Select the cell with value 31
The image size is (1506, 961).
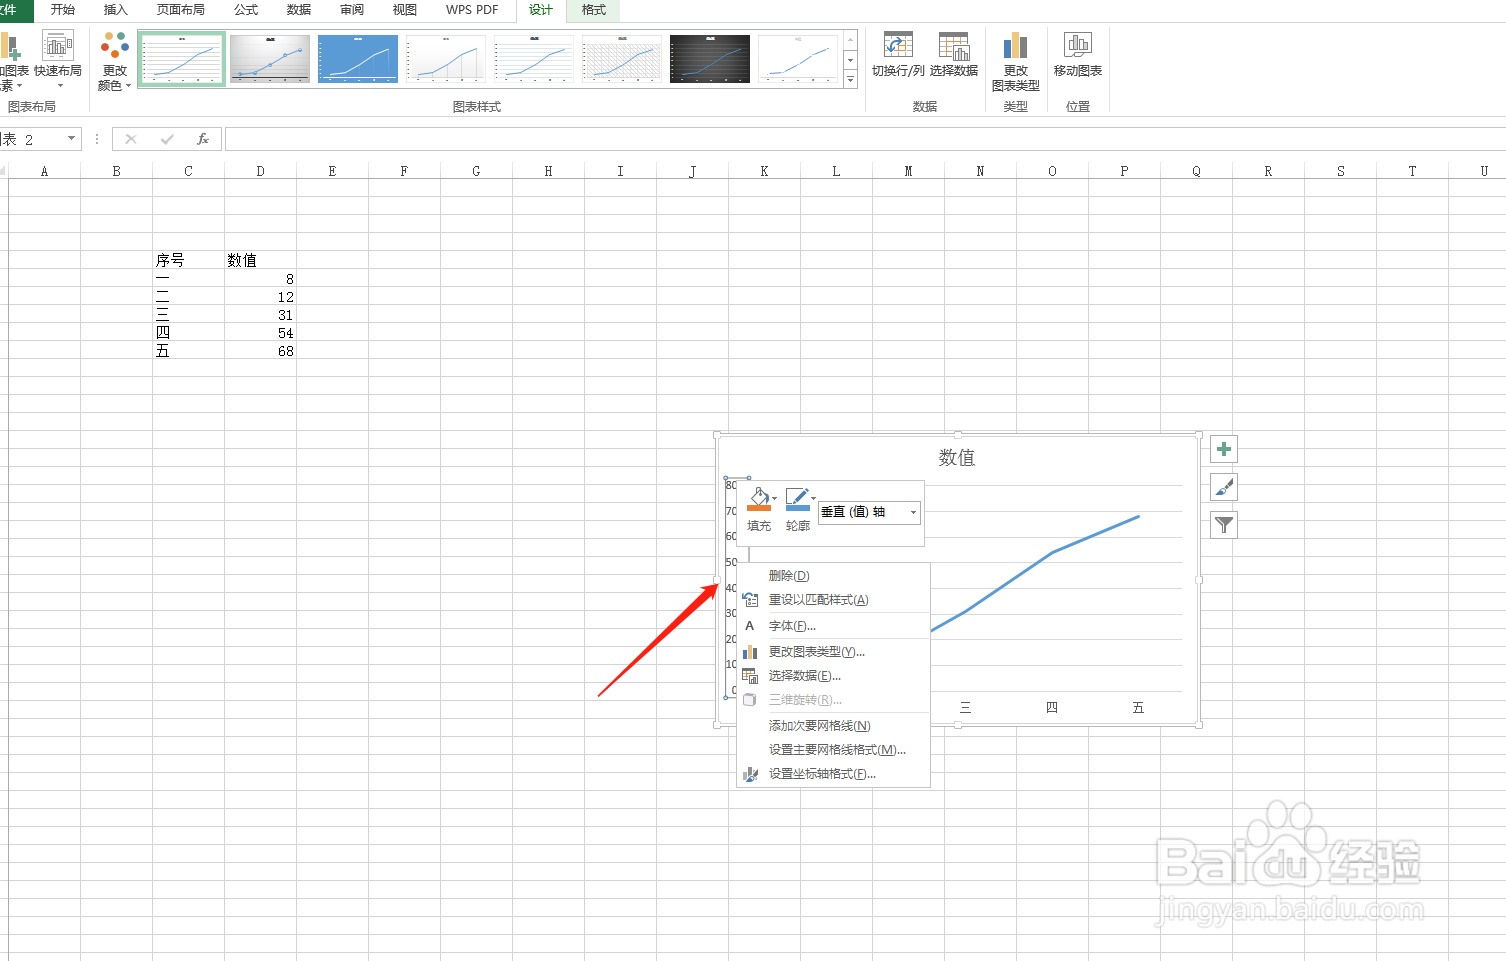[x=260, y=315]
